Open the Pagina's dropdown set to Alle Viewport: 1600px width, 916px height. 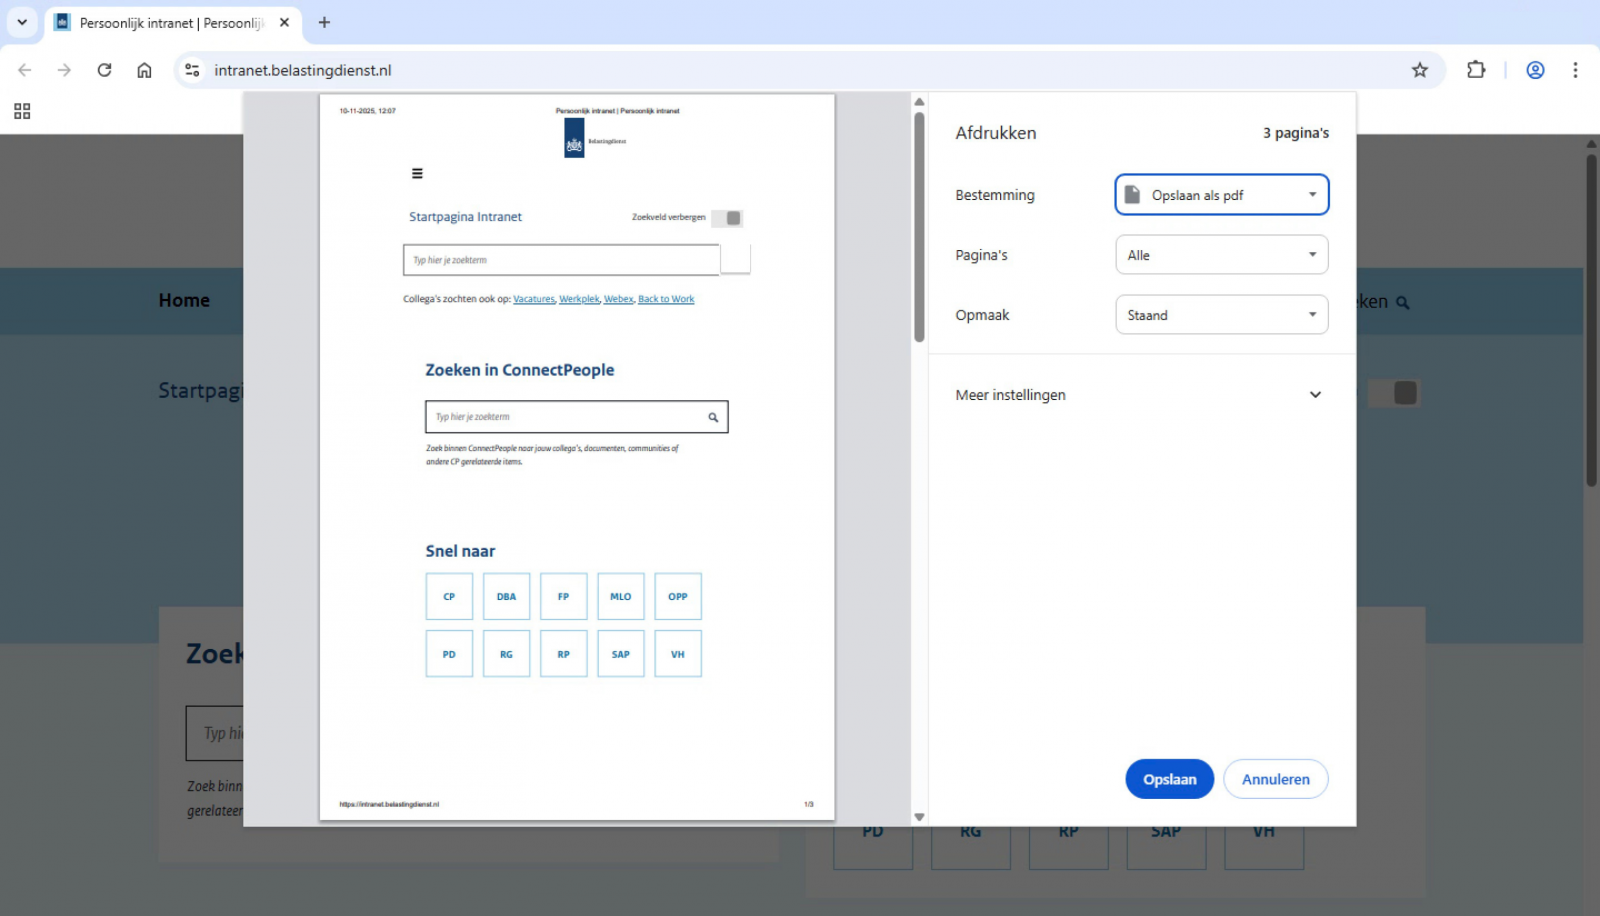click(1221, 254)
